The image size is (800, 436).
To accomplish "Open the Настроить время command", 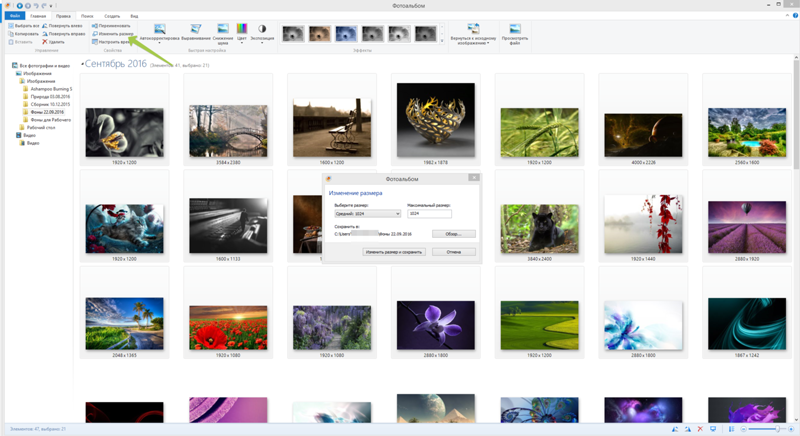I will pos(111,42).
